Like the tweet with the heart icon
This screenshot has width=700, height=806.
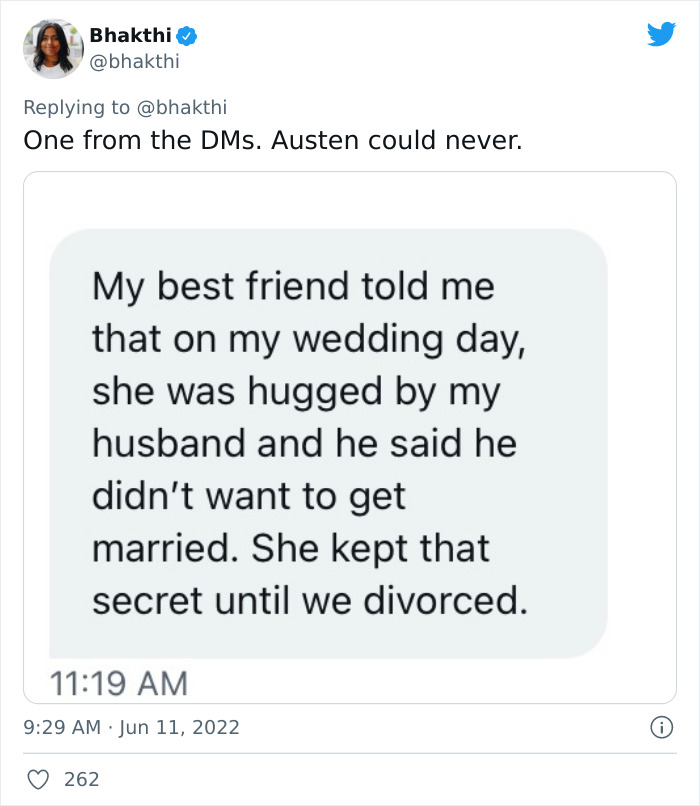point(37,779)
